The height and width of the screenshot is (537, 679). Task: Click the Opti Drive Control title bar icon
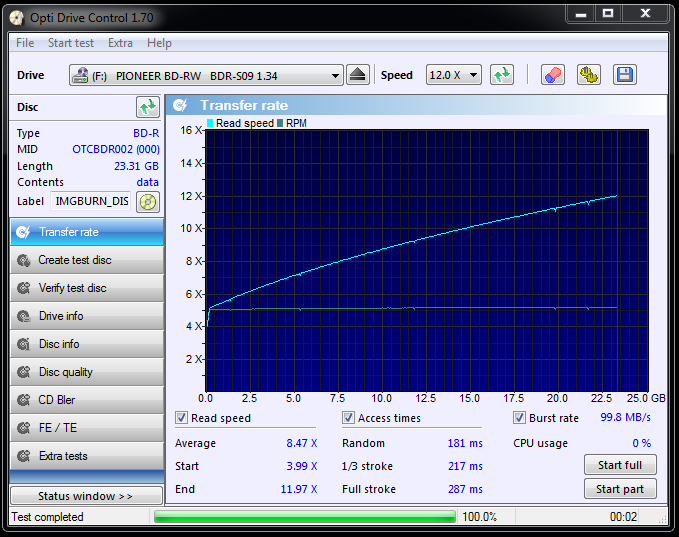(17, 18)
